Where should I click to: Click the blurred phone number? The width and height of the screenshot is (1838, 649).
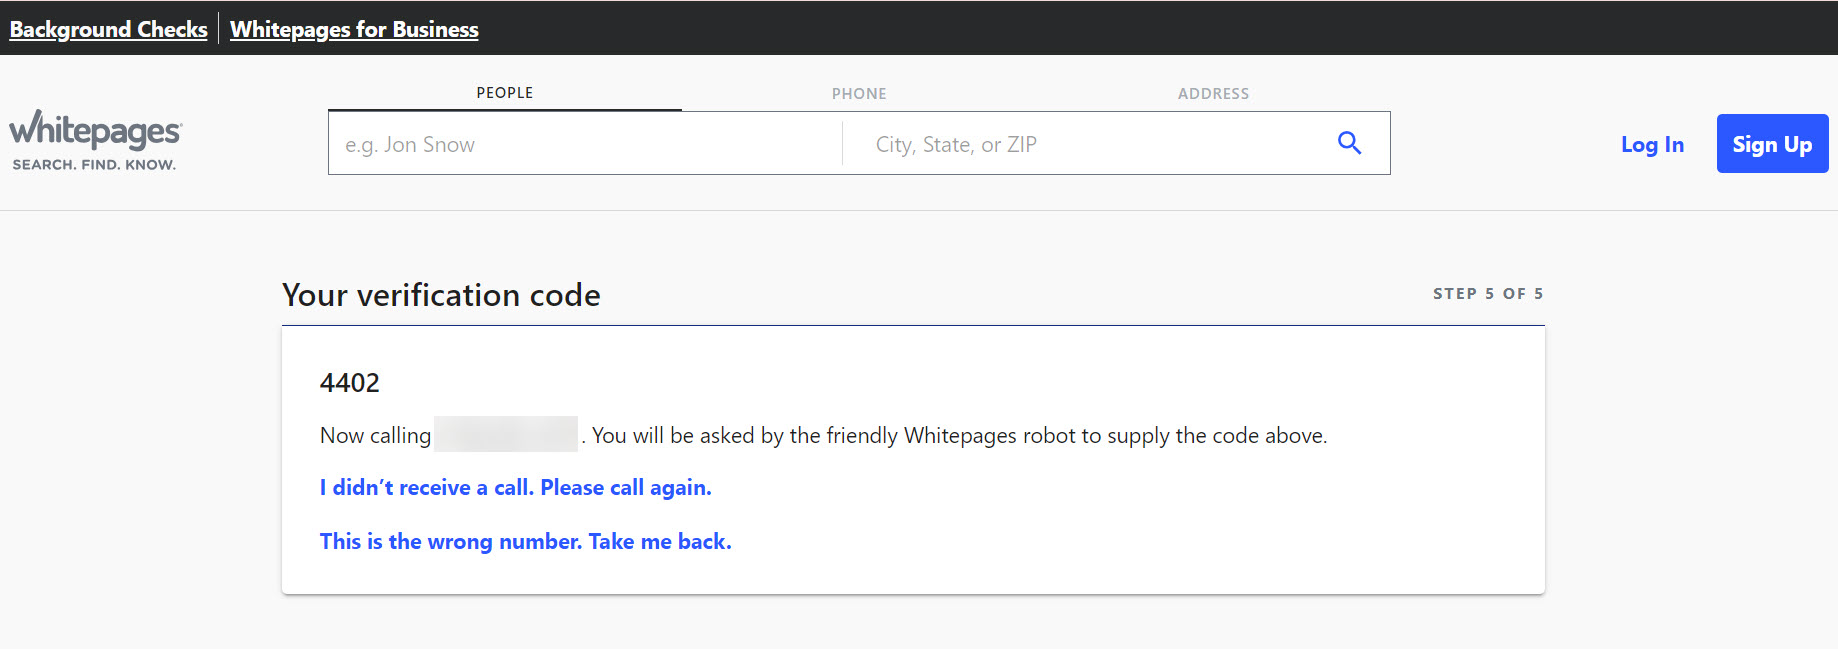coord(506,435)
